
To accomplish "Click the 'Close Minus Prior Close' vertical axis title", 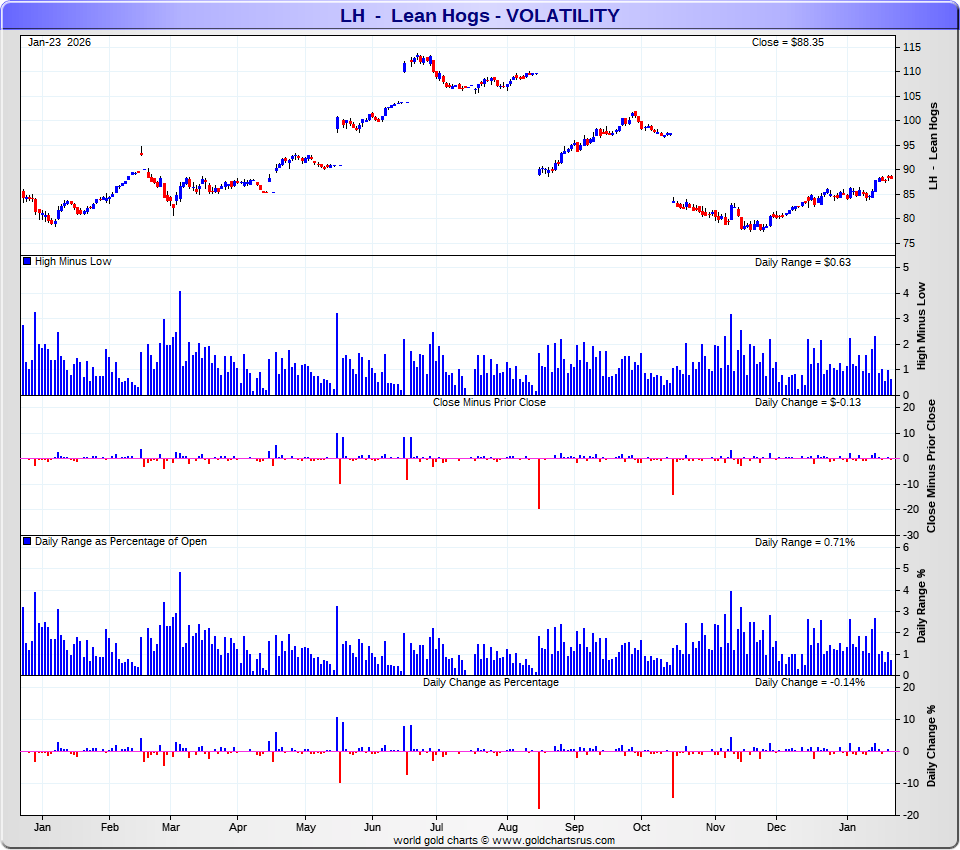I will (x=931, y=466).
